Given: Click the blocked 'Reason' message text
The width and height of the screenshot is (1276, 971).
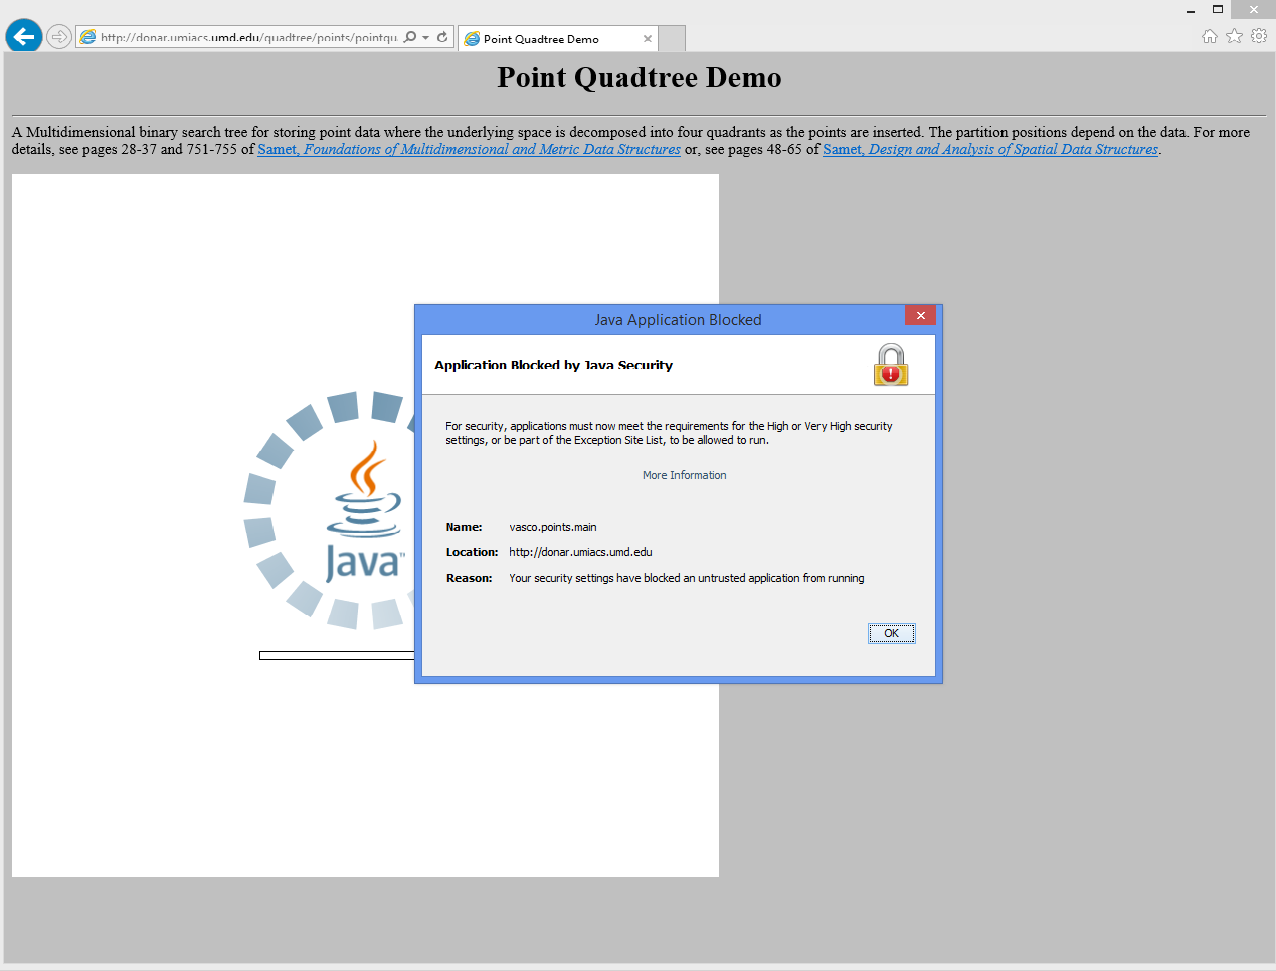Looking at the screenshot, I should pos(687,578).
